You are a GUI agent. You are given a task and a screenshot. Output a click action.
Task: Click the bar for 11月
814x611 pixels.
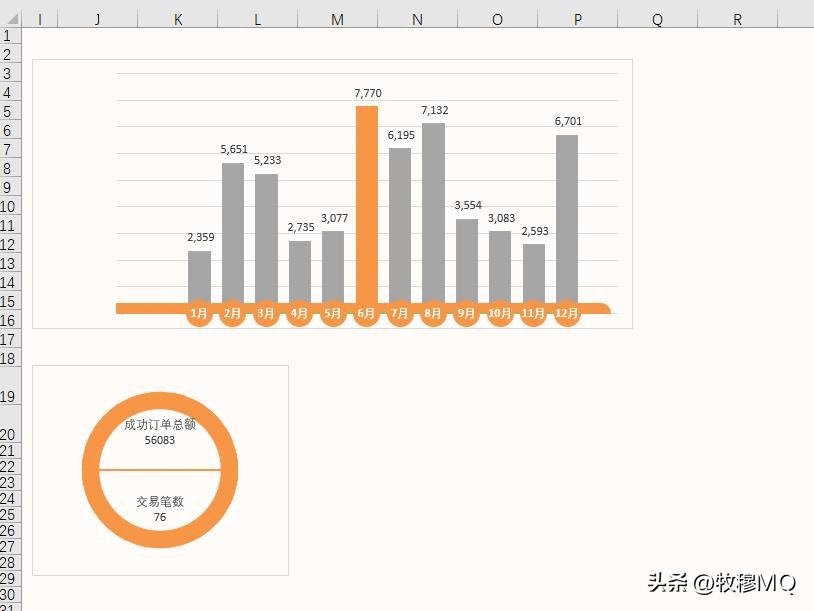(532, 270)
